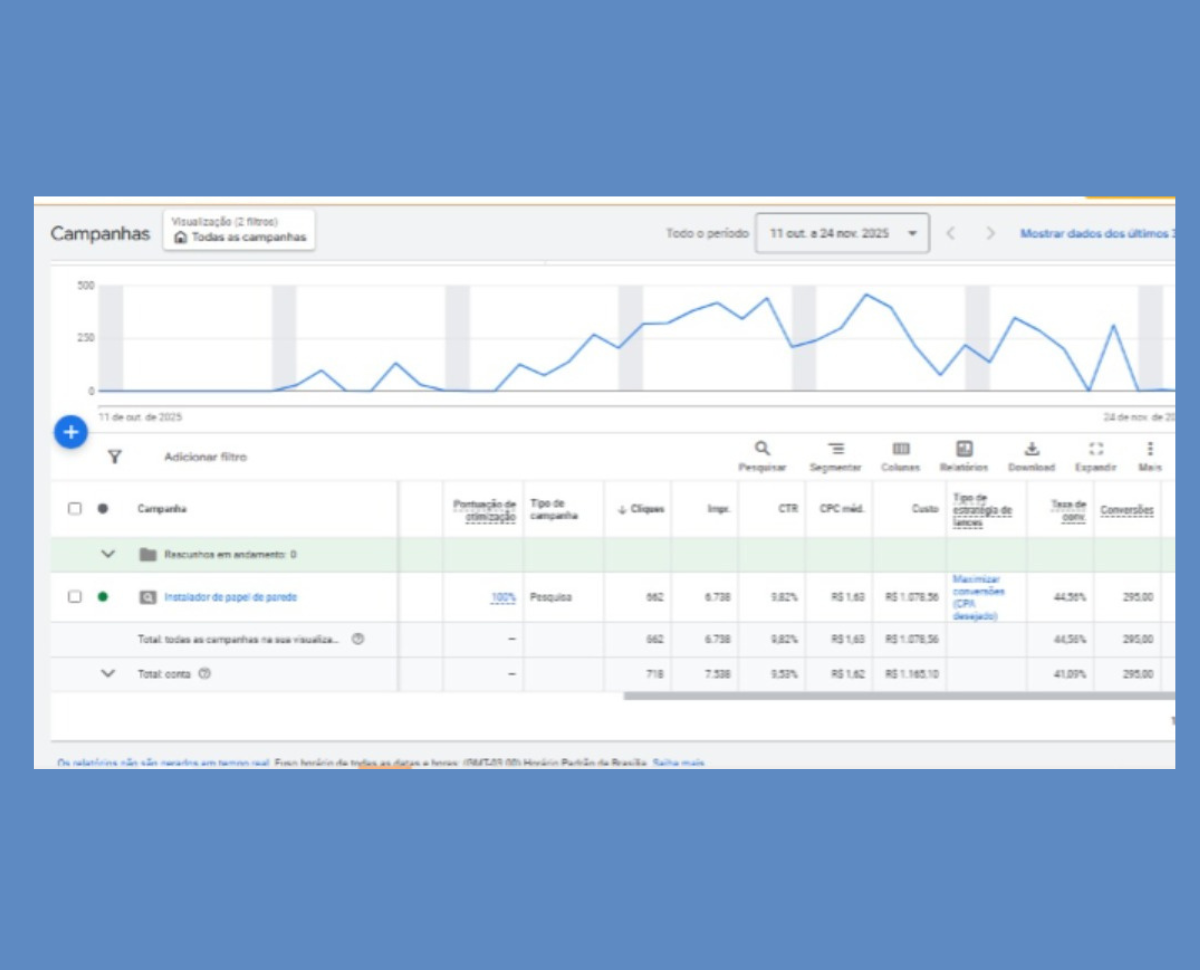The height and width of the screenshot is (970, 1200).
Task: Check the Instalador de papel de parede row
Action: (75, 597)
